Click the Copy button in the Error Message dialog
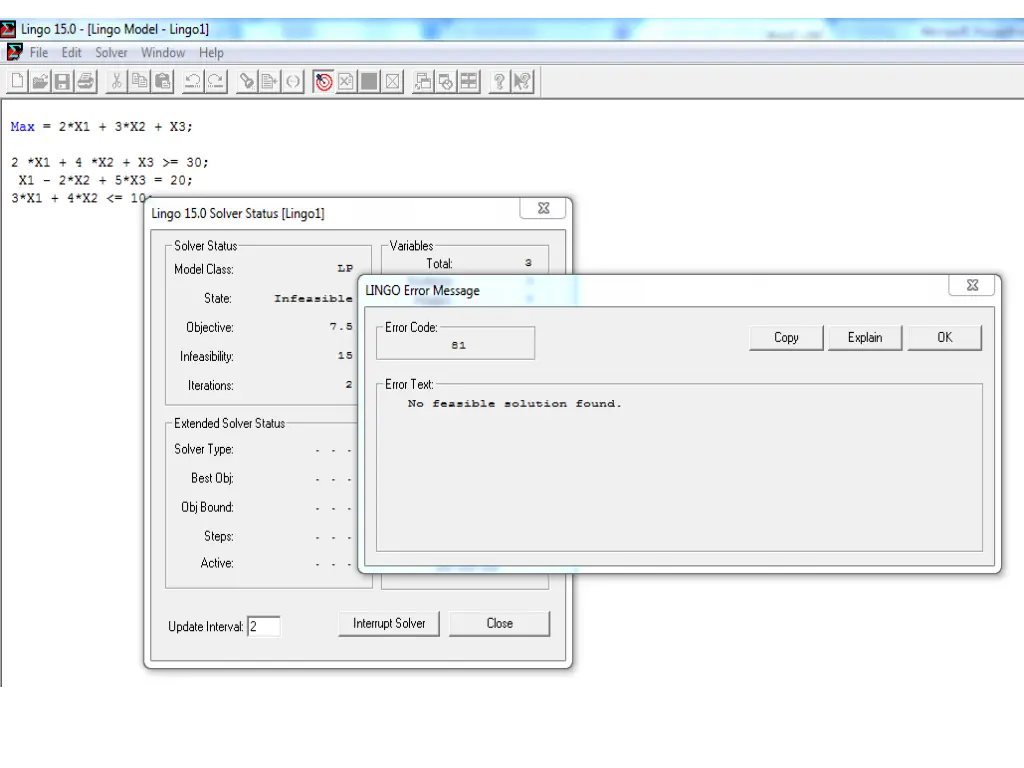Image resolution: width=1024 pixels, height=768 pixels. (x=786, y=338)
